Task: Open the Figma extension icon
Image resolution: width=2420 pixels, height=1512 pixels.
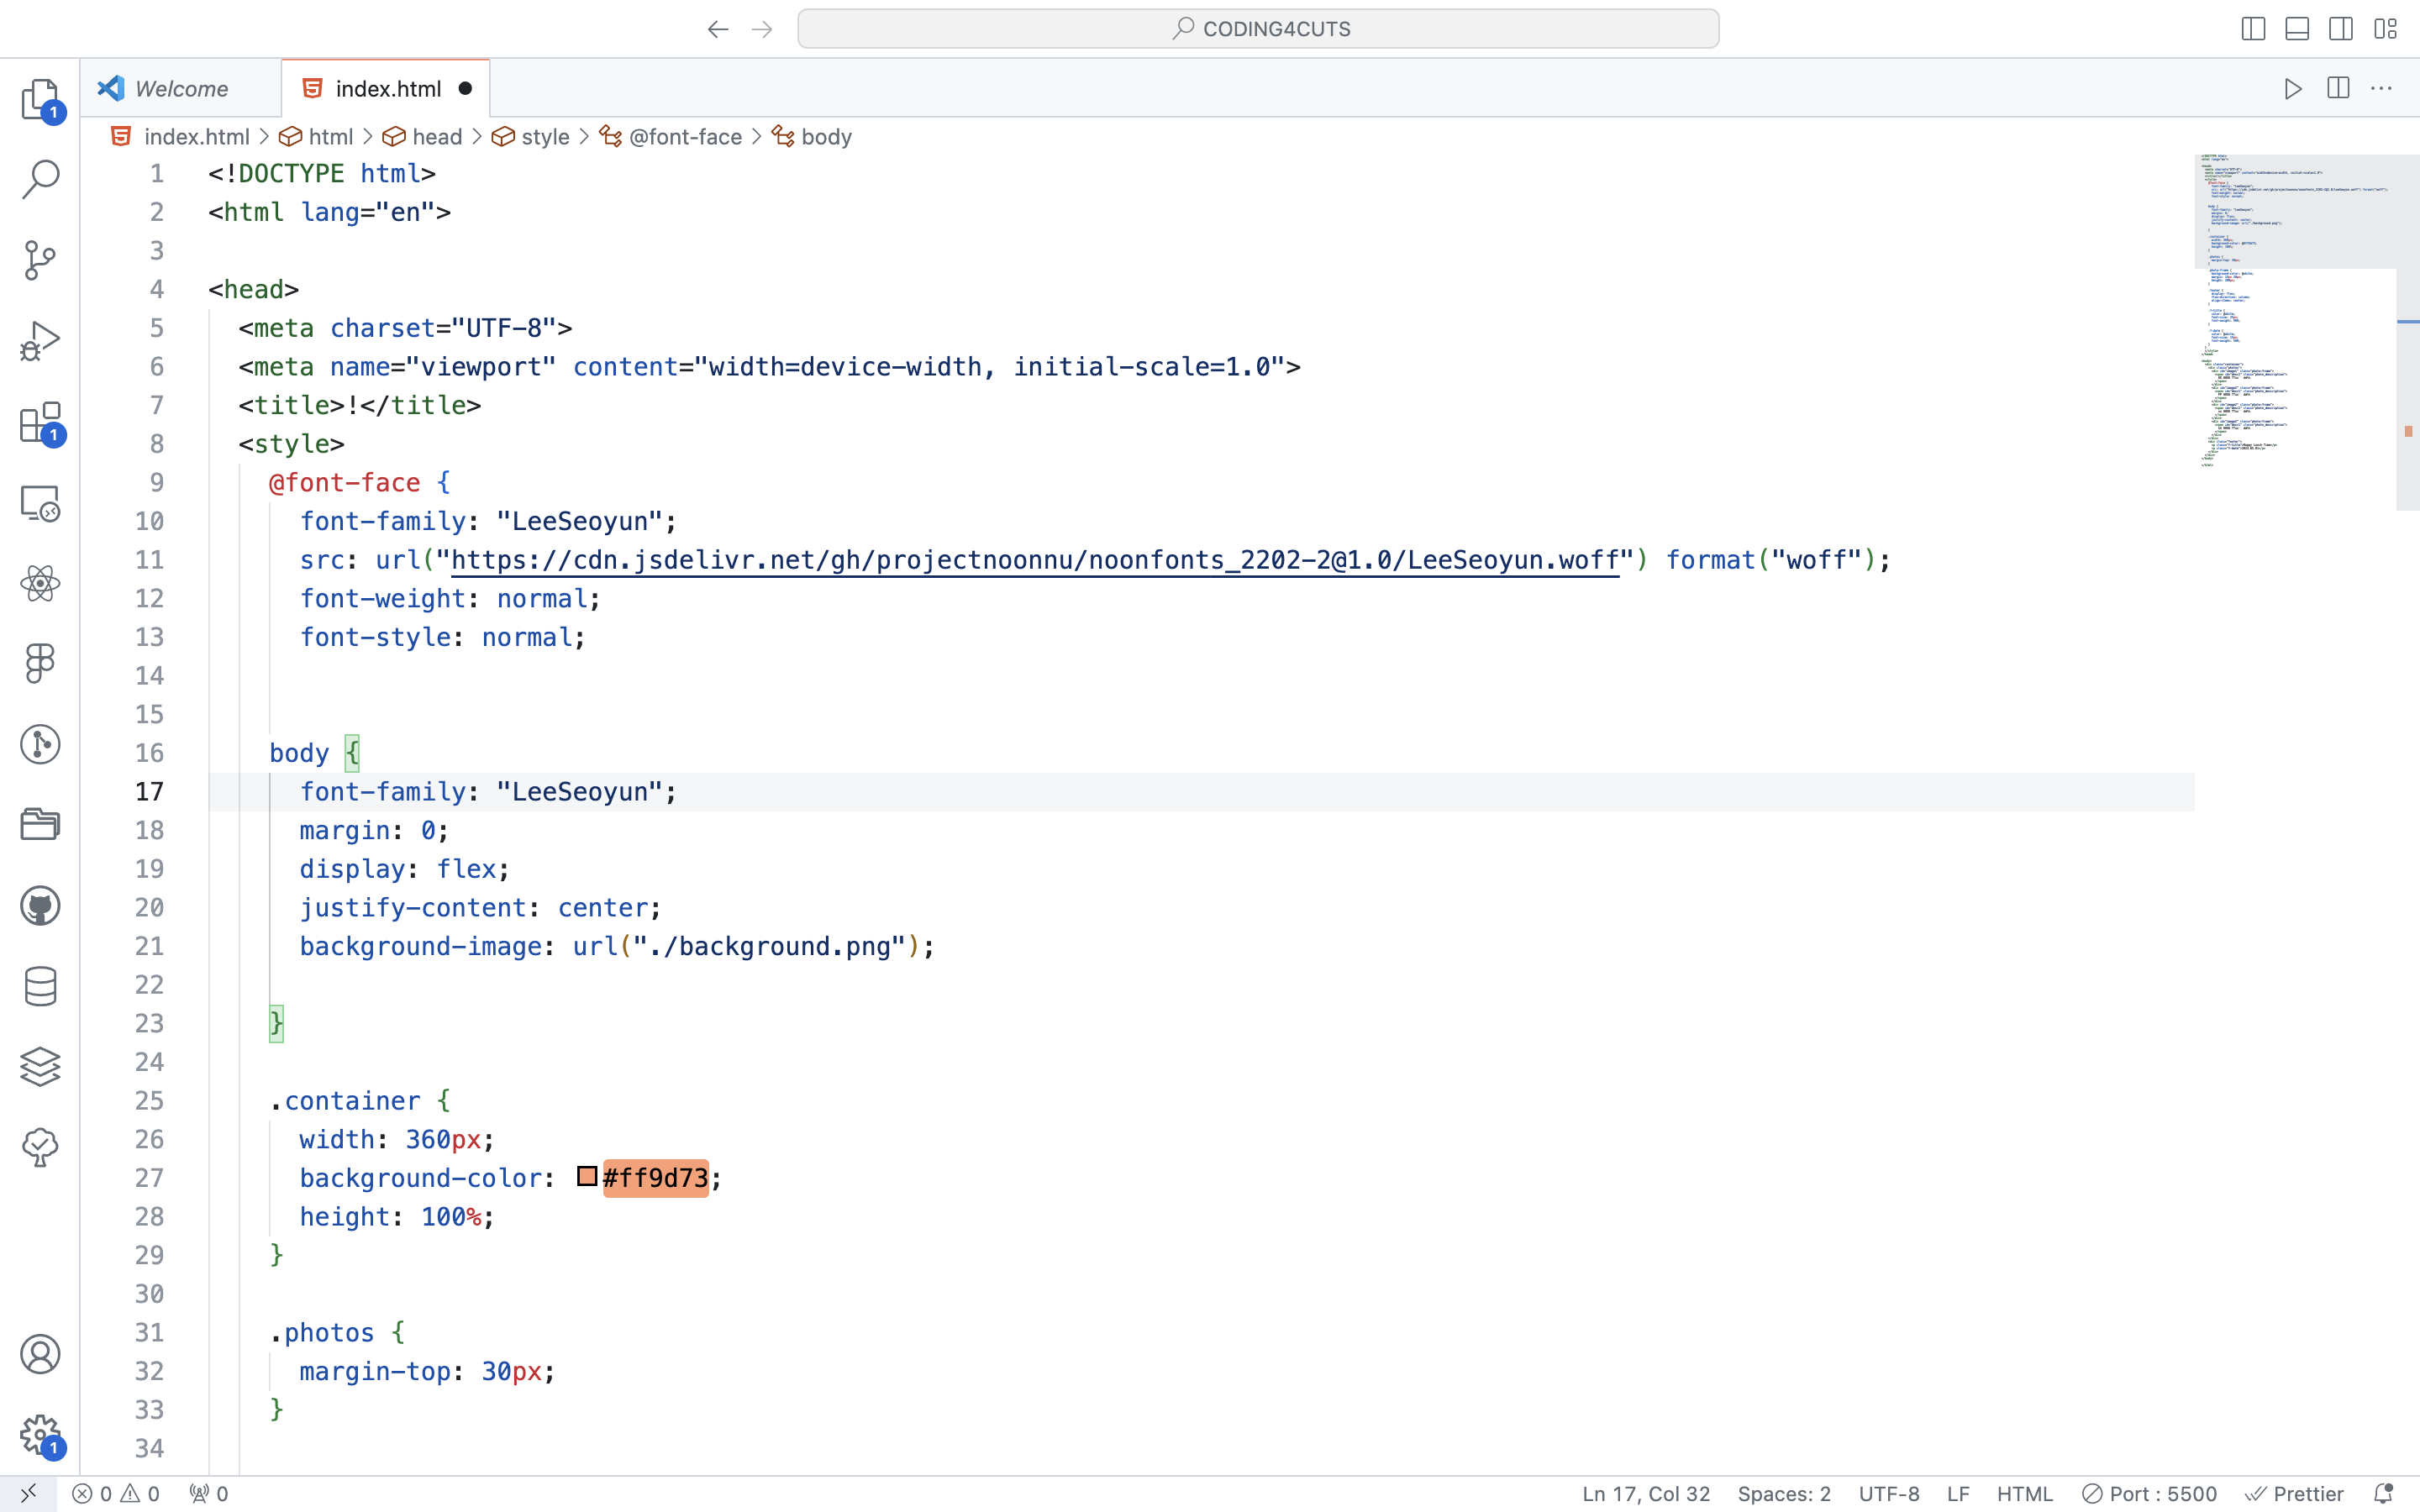Action: (40, 663)
